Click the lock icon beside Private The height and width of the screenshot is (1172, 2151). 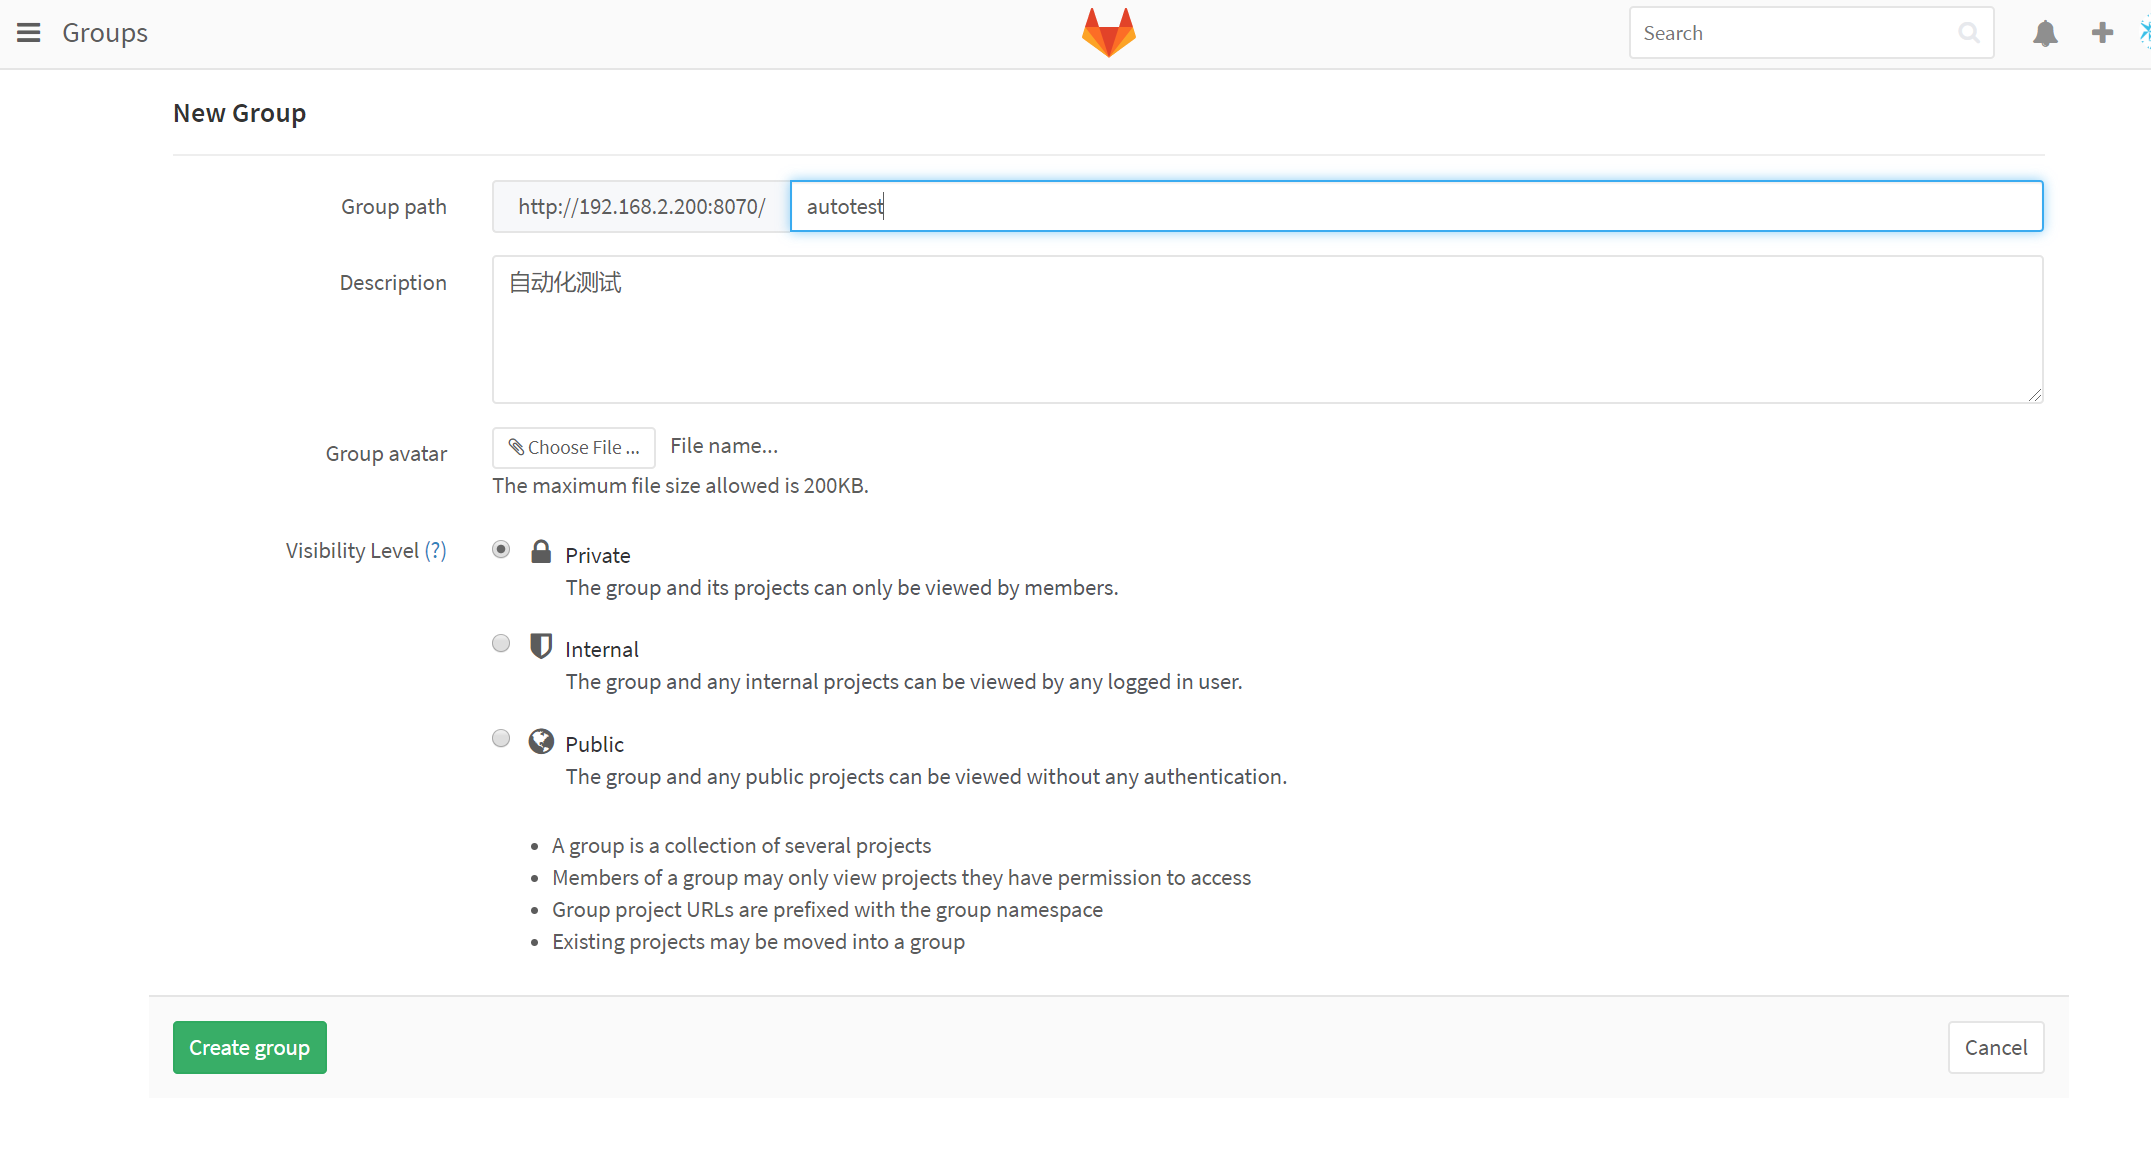click(541, 550)
